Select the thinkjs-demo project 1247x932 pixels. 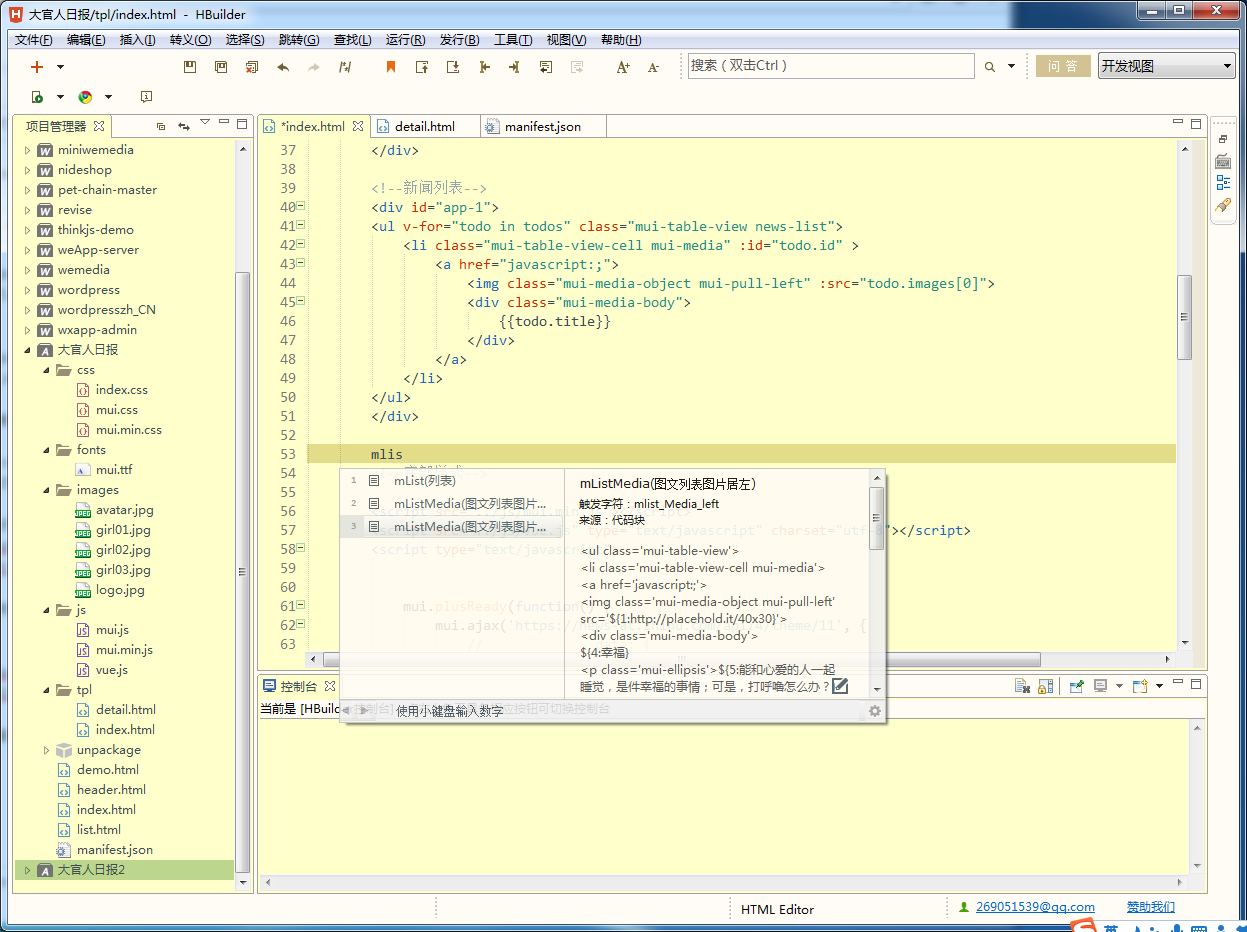(96, 230)
